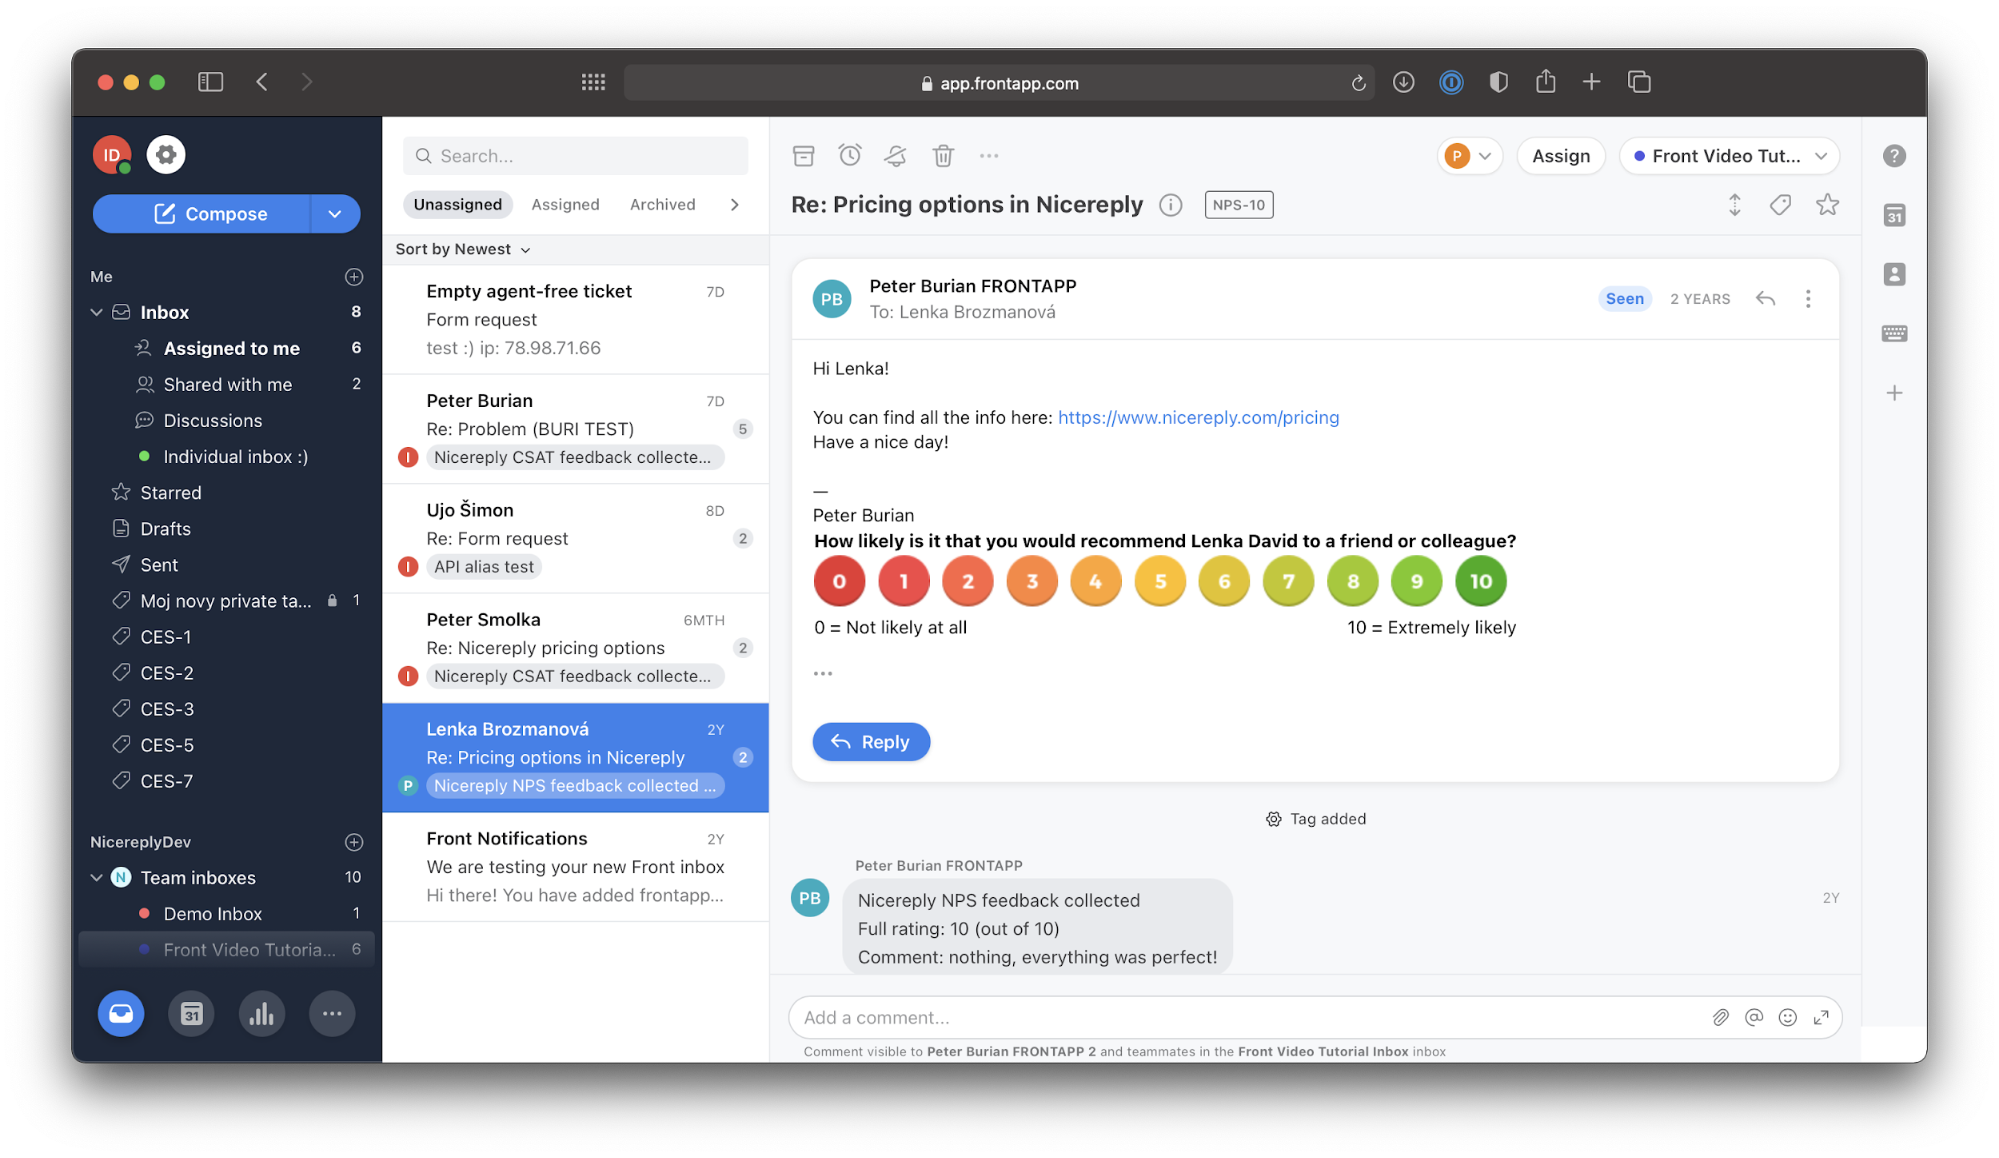Add new item in NicereplyDev section

point(354,842)
